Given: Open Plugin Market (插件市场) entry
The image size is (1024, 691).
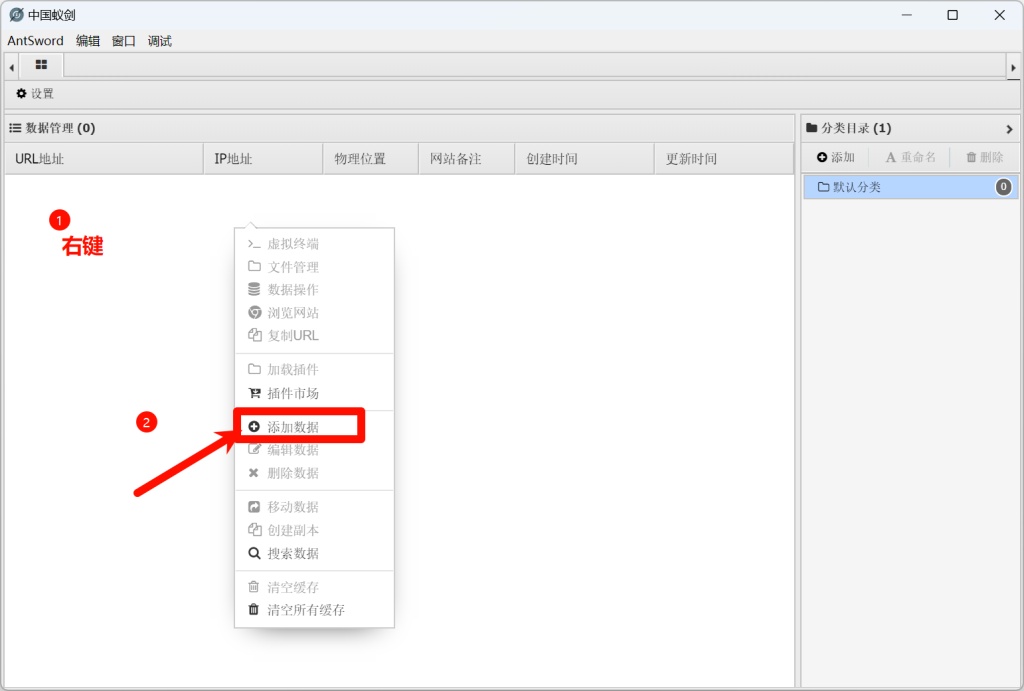Looking at the screenshot, I should (293, 393).
